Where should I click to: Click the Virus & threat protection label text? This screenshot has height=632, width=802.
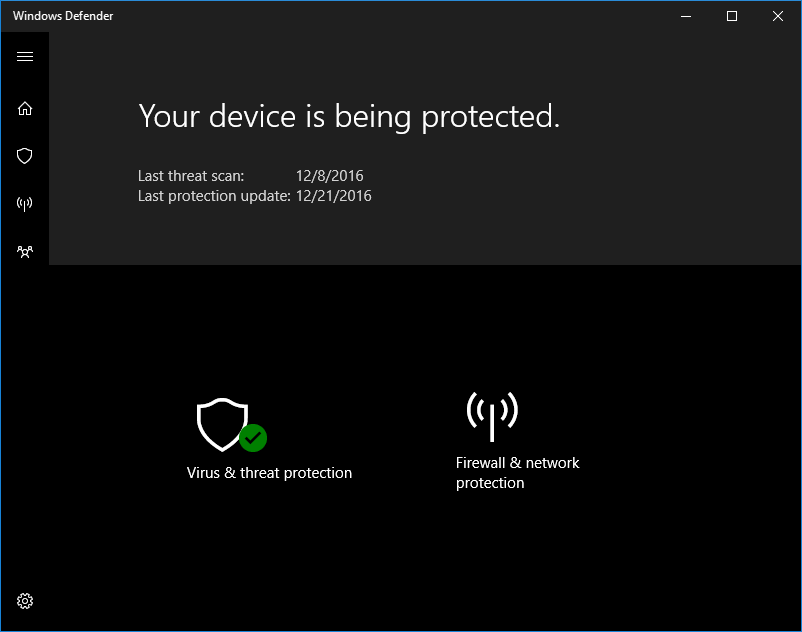(269, 472)
